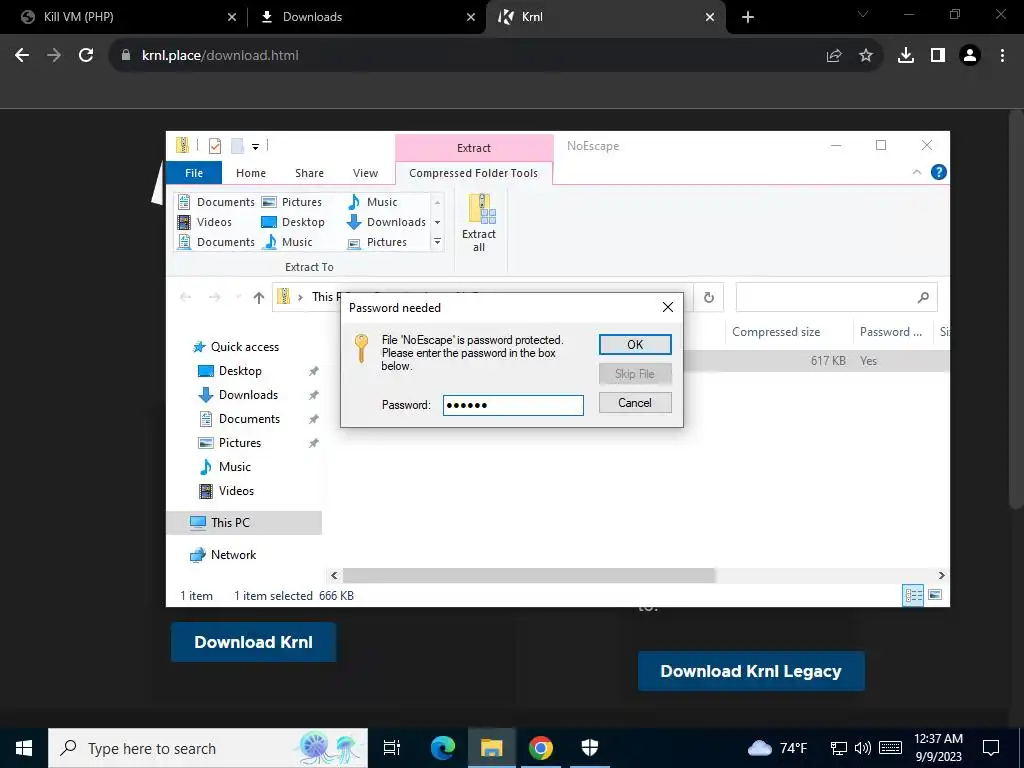Image resolution: width=1024 pixels, height=768 pixels.
Task: Close the Password needed dialog
Action: point(667,307)
